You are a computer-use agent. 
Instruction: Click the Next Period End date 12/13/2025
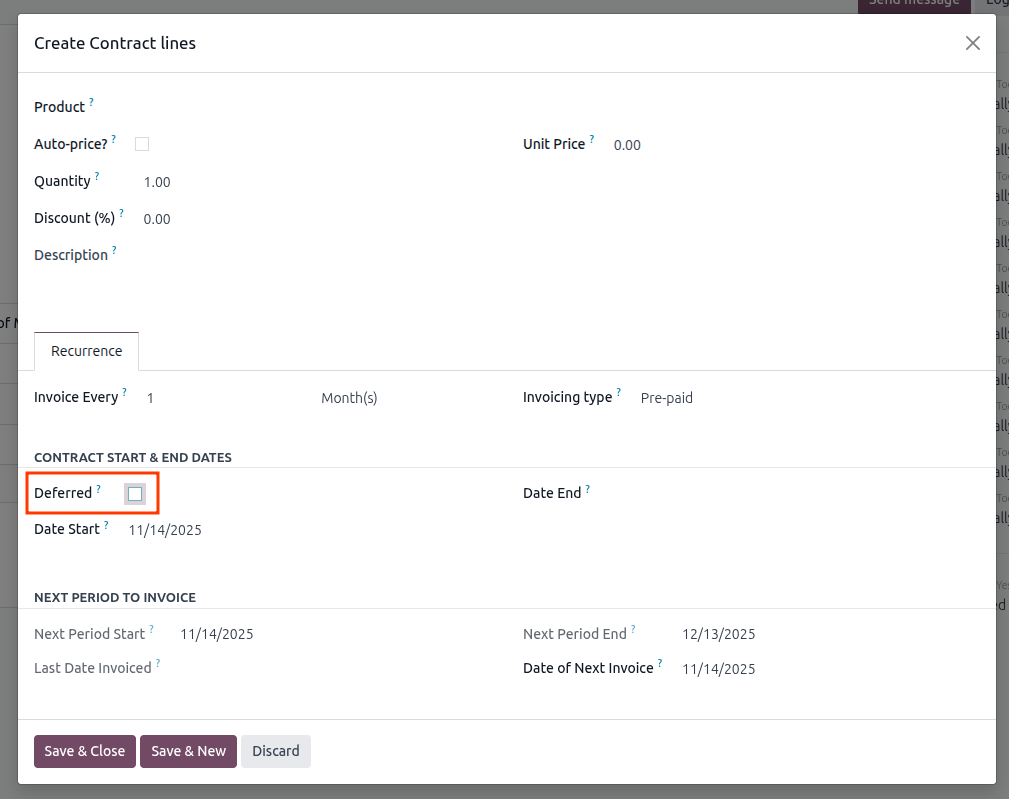pos(719,634)
